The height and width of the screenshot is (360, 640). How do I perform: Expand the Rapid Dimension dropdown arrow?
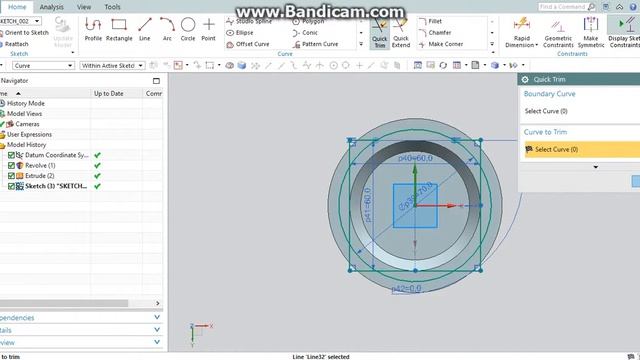[x=536, y=45]
